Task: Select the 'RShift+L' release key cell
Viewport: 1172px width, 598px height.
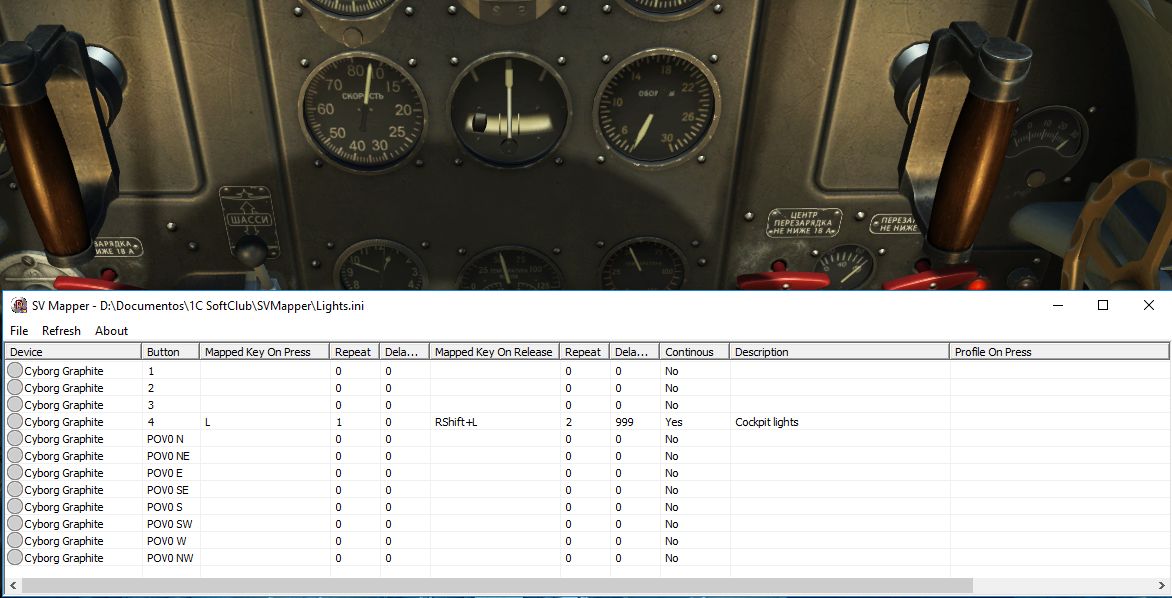Action: point(495,422)
